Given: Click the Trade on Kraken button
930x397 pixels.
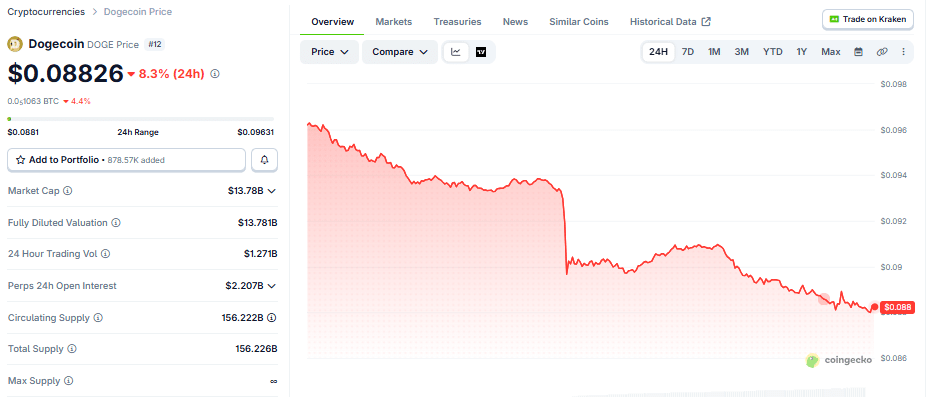Looking at the screenshot, I should pos(867,19).
